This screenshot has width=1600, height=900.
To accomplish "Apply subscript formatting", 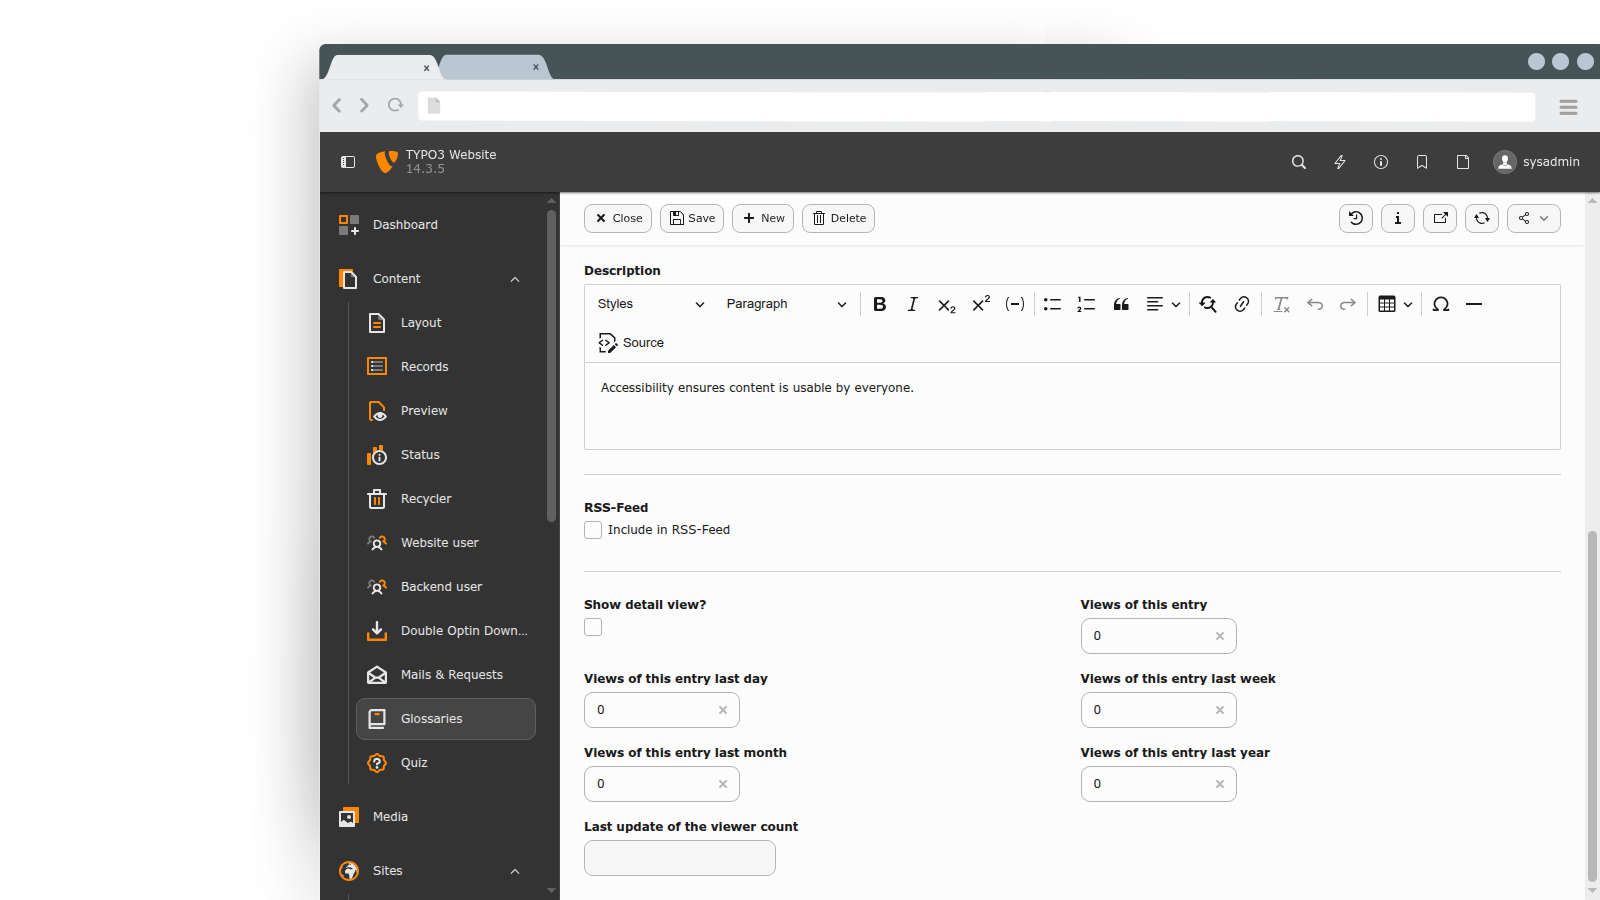I will 946,304.
